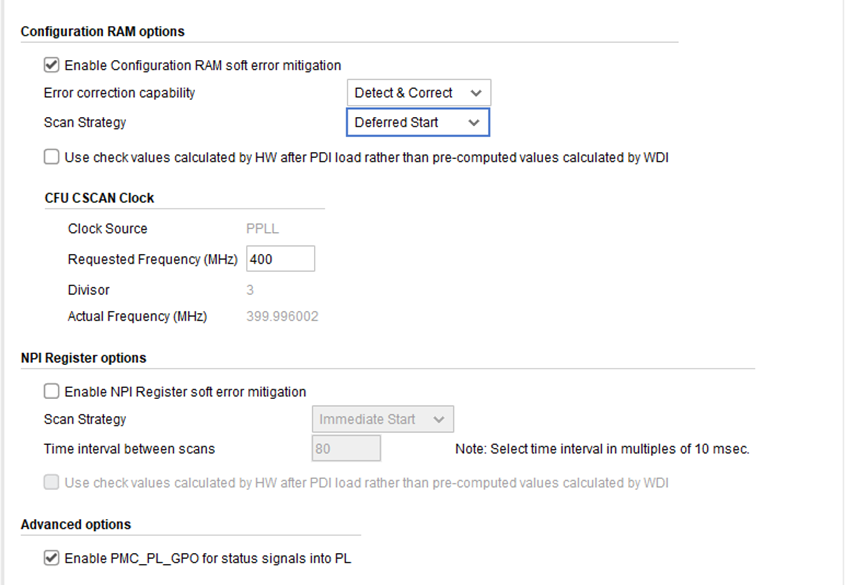Click the NPI Register options section heading

pyautogui.click(x=83, y=358)
